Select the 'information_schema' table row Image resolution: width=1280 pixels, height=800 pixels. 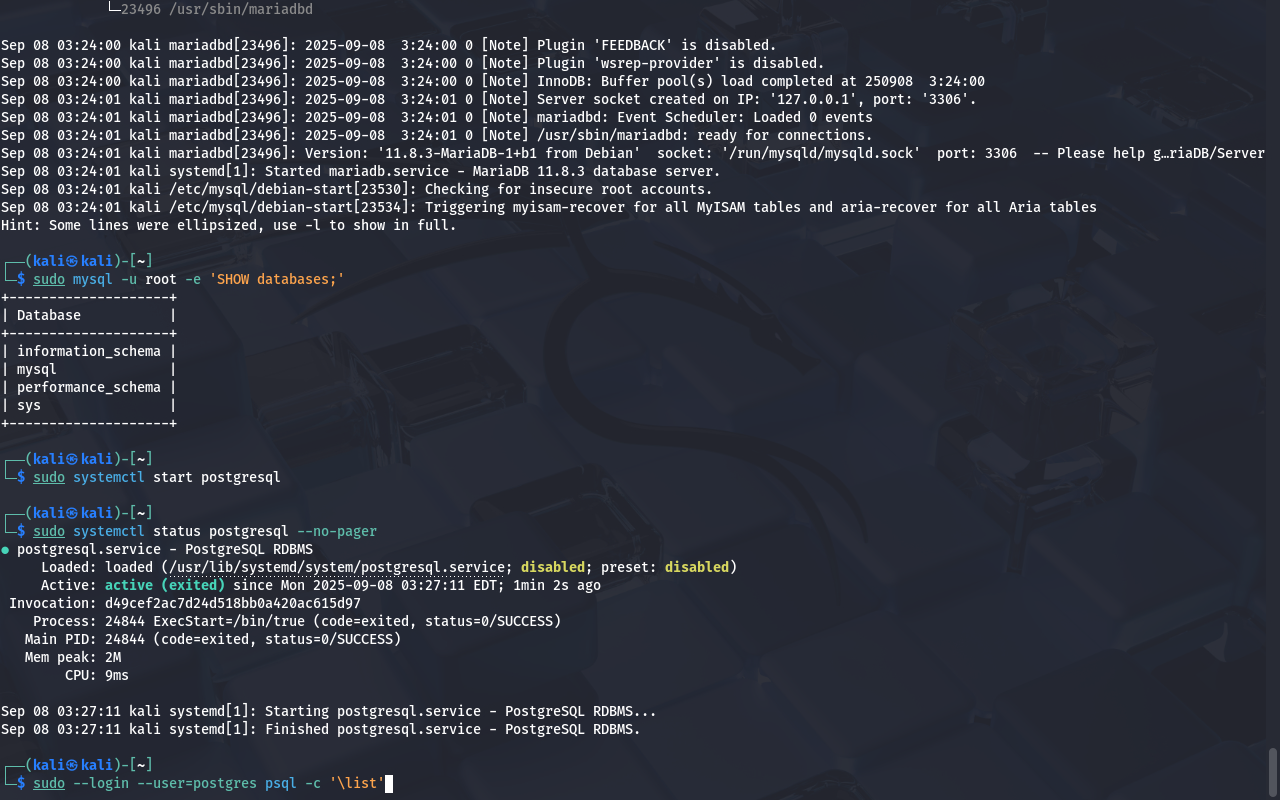coord(89,351)
